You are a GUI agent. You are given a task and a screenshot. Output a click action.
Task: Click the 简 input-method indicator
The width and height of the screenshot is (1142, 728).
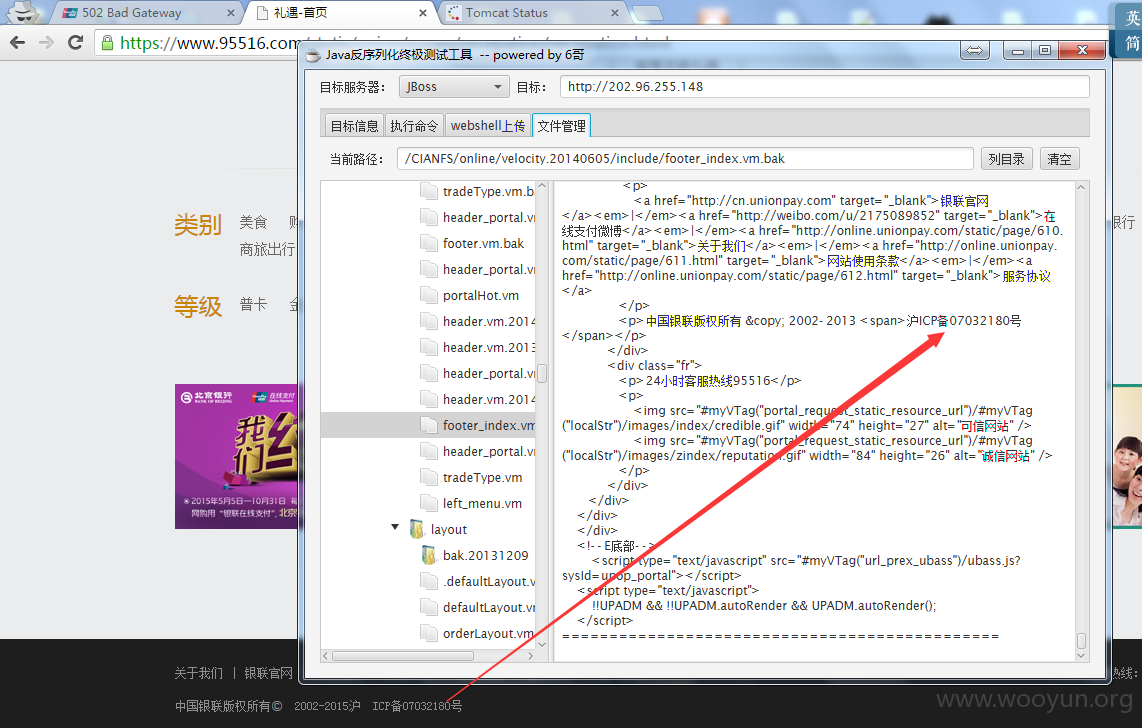[x=1133, y=44]
